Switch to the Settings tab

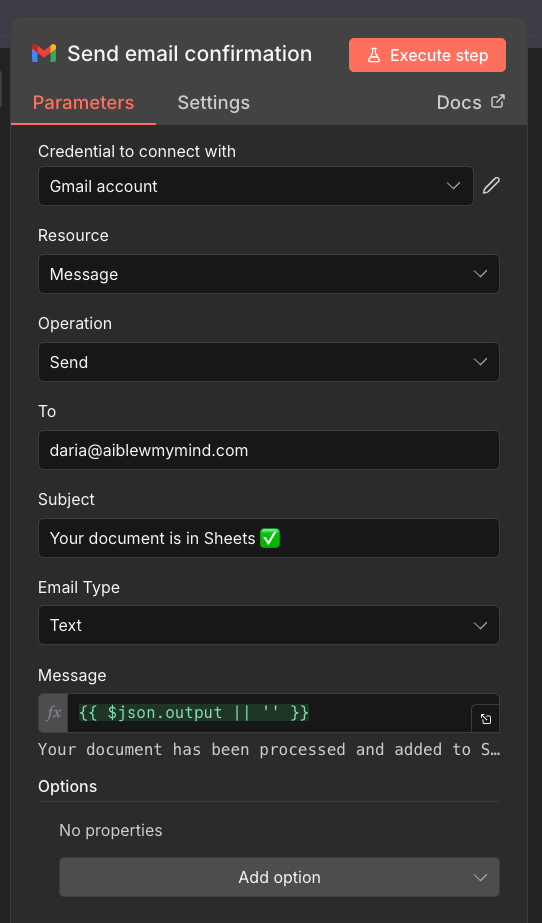[214, 102]
